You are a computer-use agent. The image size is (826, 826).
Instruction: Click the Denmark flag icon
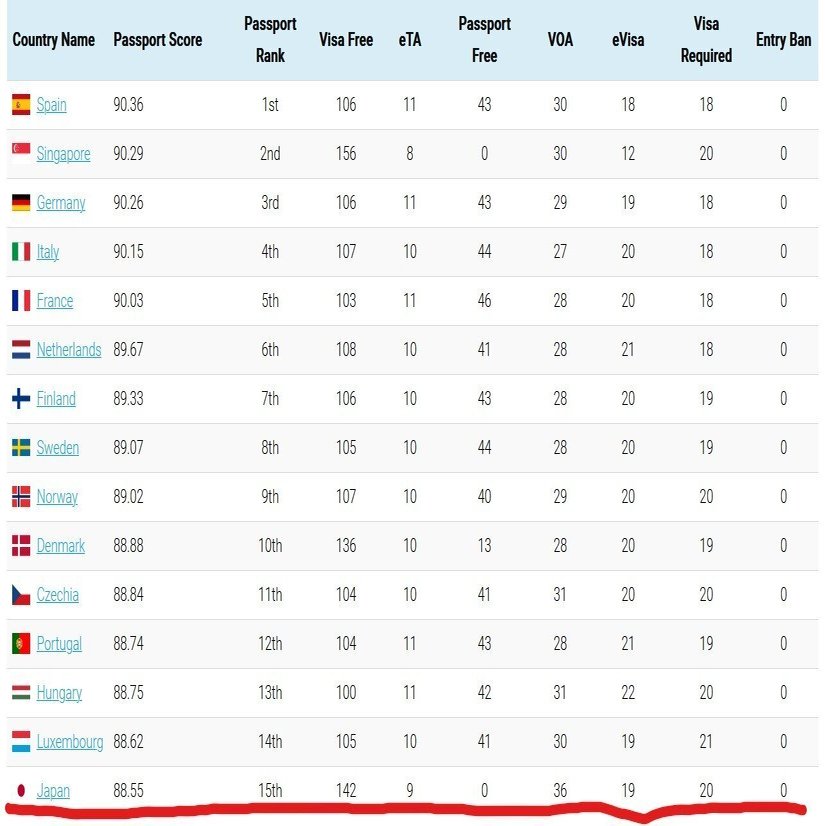coord(21,545)
